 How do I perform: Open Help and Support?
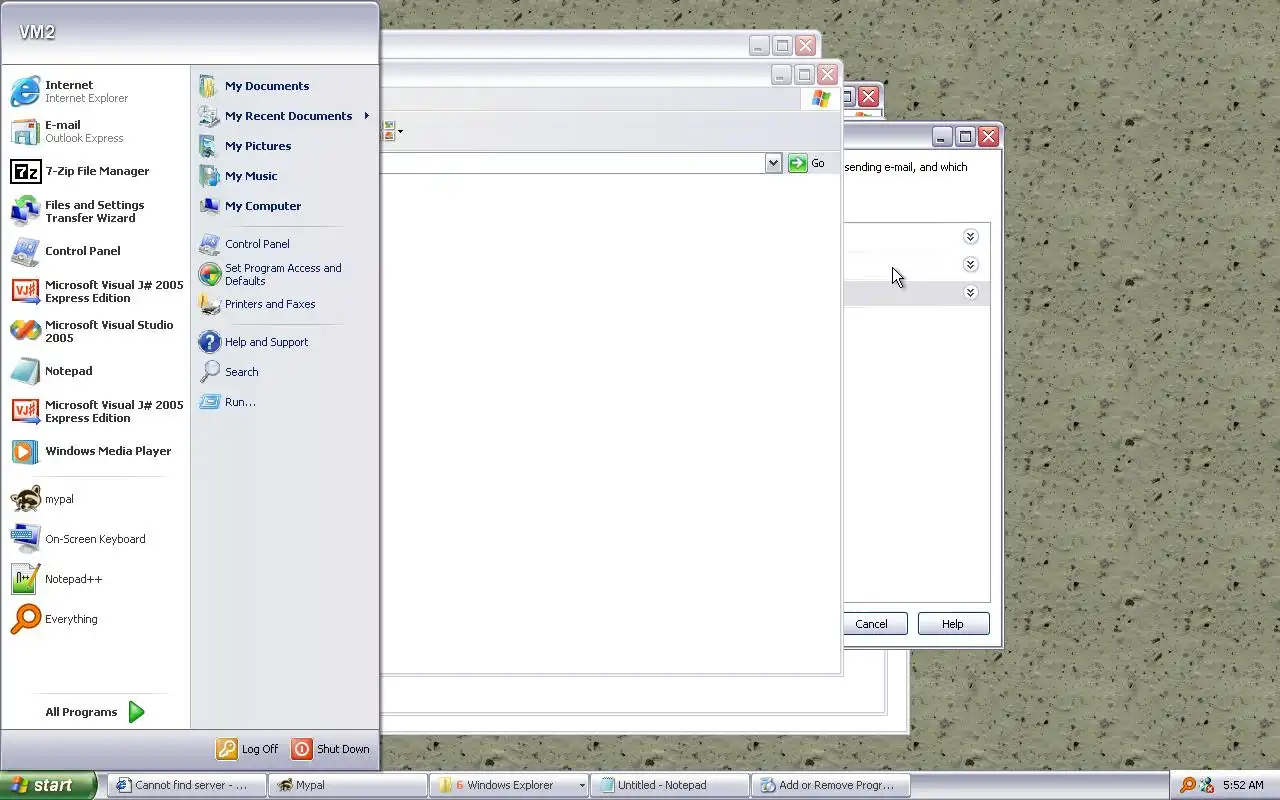click(284, 342)
